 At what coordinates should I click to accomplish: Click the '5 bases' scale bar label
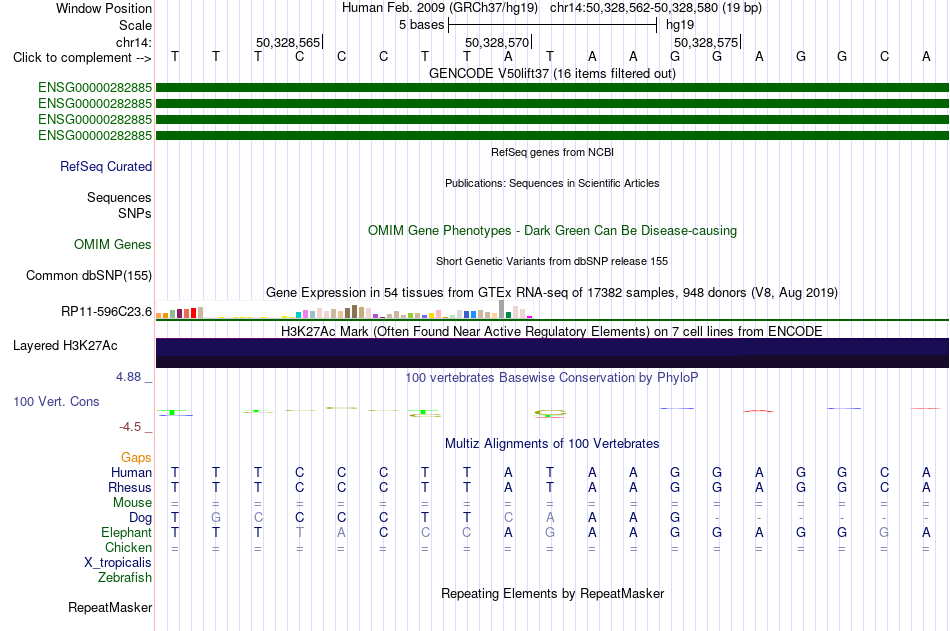(421, 25)
